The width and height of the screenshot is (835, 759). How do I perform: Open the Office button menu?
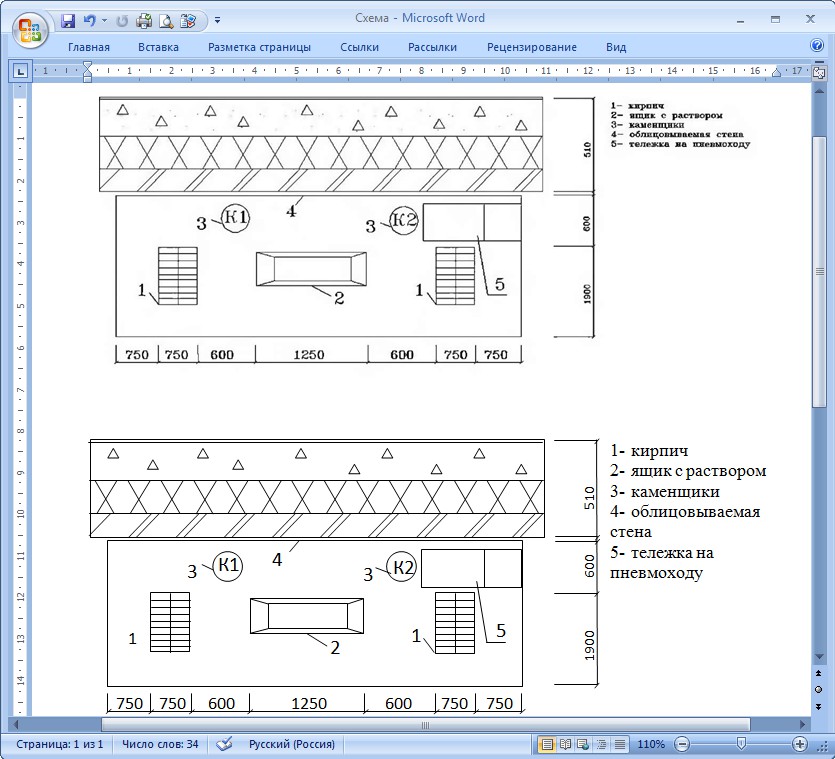pos(30,30)
